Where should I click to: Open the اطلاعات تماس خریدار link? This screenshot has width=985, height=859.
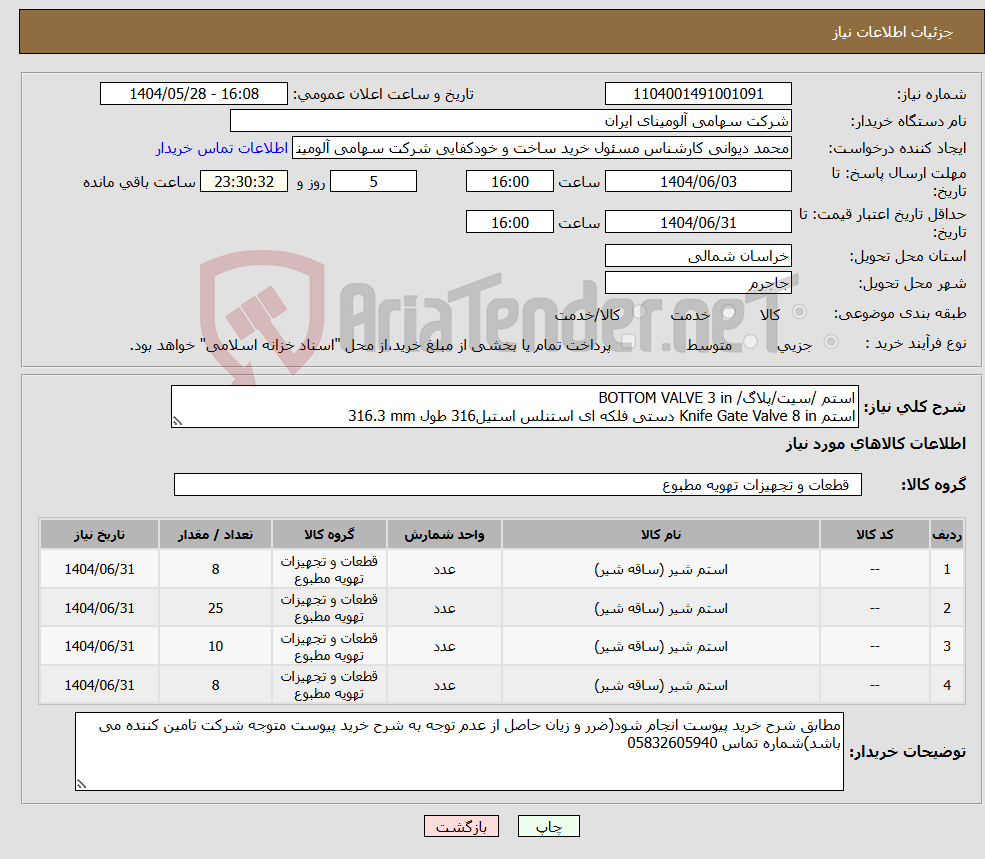(x=222, y=148)
